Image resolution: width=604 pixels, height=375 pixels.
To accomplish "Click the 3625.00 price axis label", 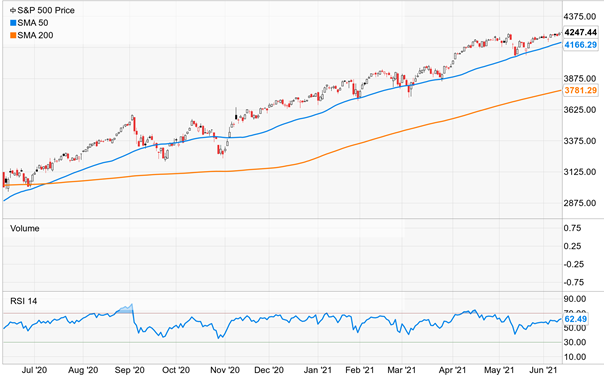I will [579, 110].
